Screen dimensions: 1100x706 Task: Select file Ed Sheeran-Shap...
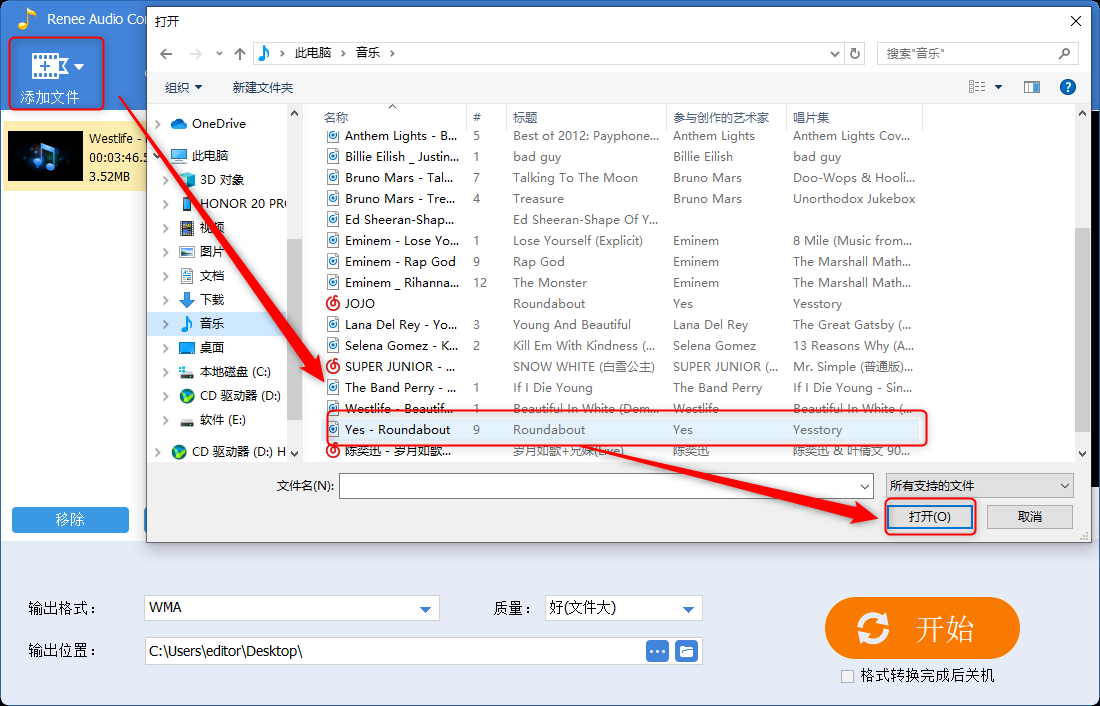pyautogui.click(x=399, y=220)
